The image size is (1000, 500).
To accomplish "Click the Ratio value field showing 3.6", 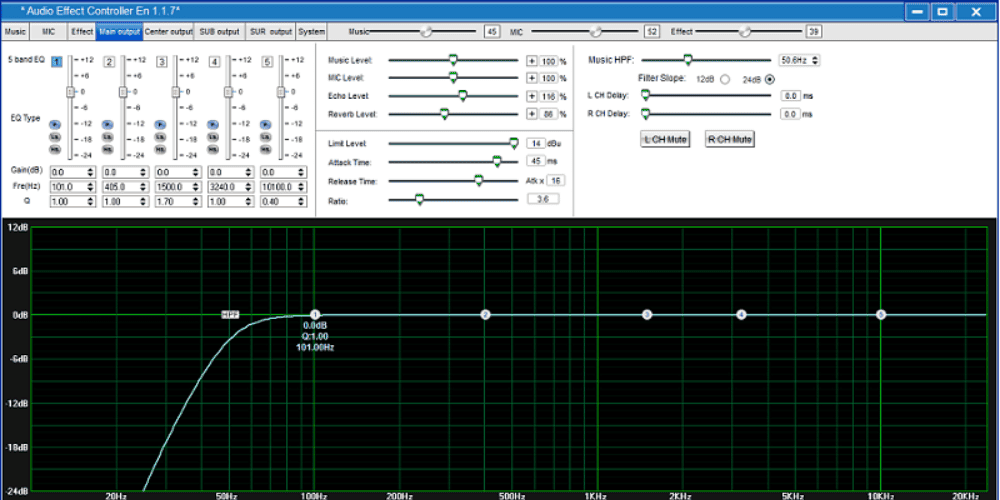I will point(543,199).
